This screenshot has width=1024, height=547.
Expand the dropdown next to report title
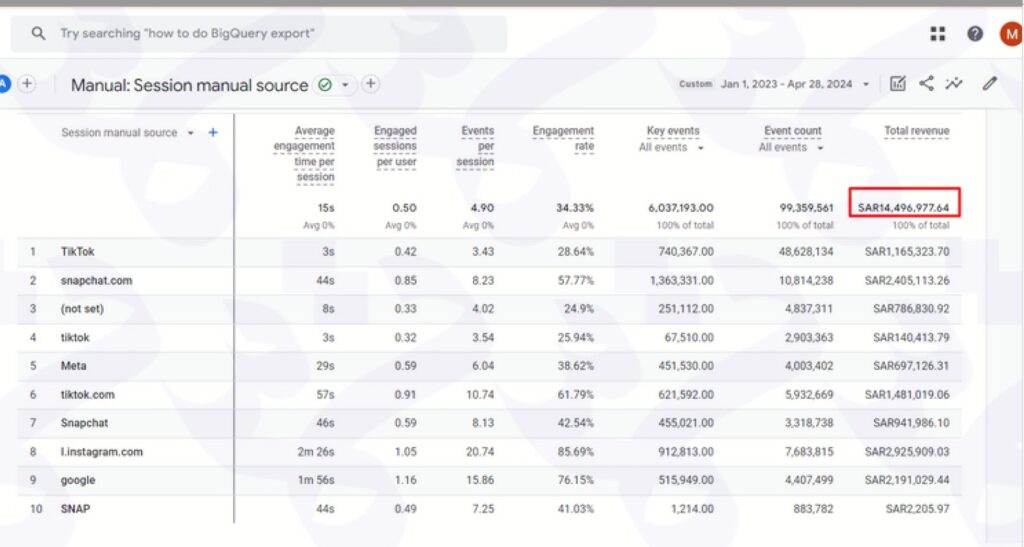point(345,85)
